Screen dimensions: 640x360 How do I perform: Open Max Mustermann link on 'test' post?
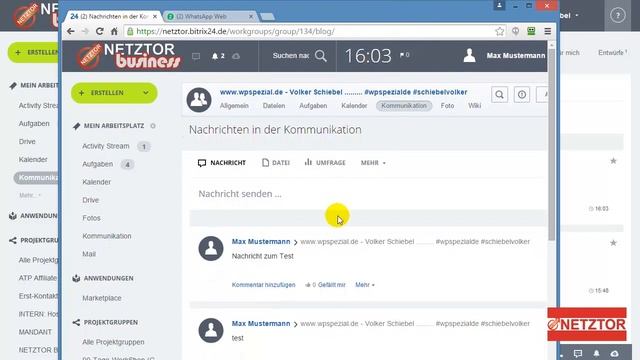pos(261,324)
